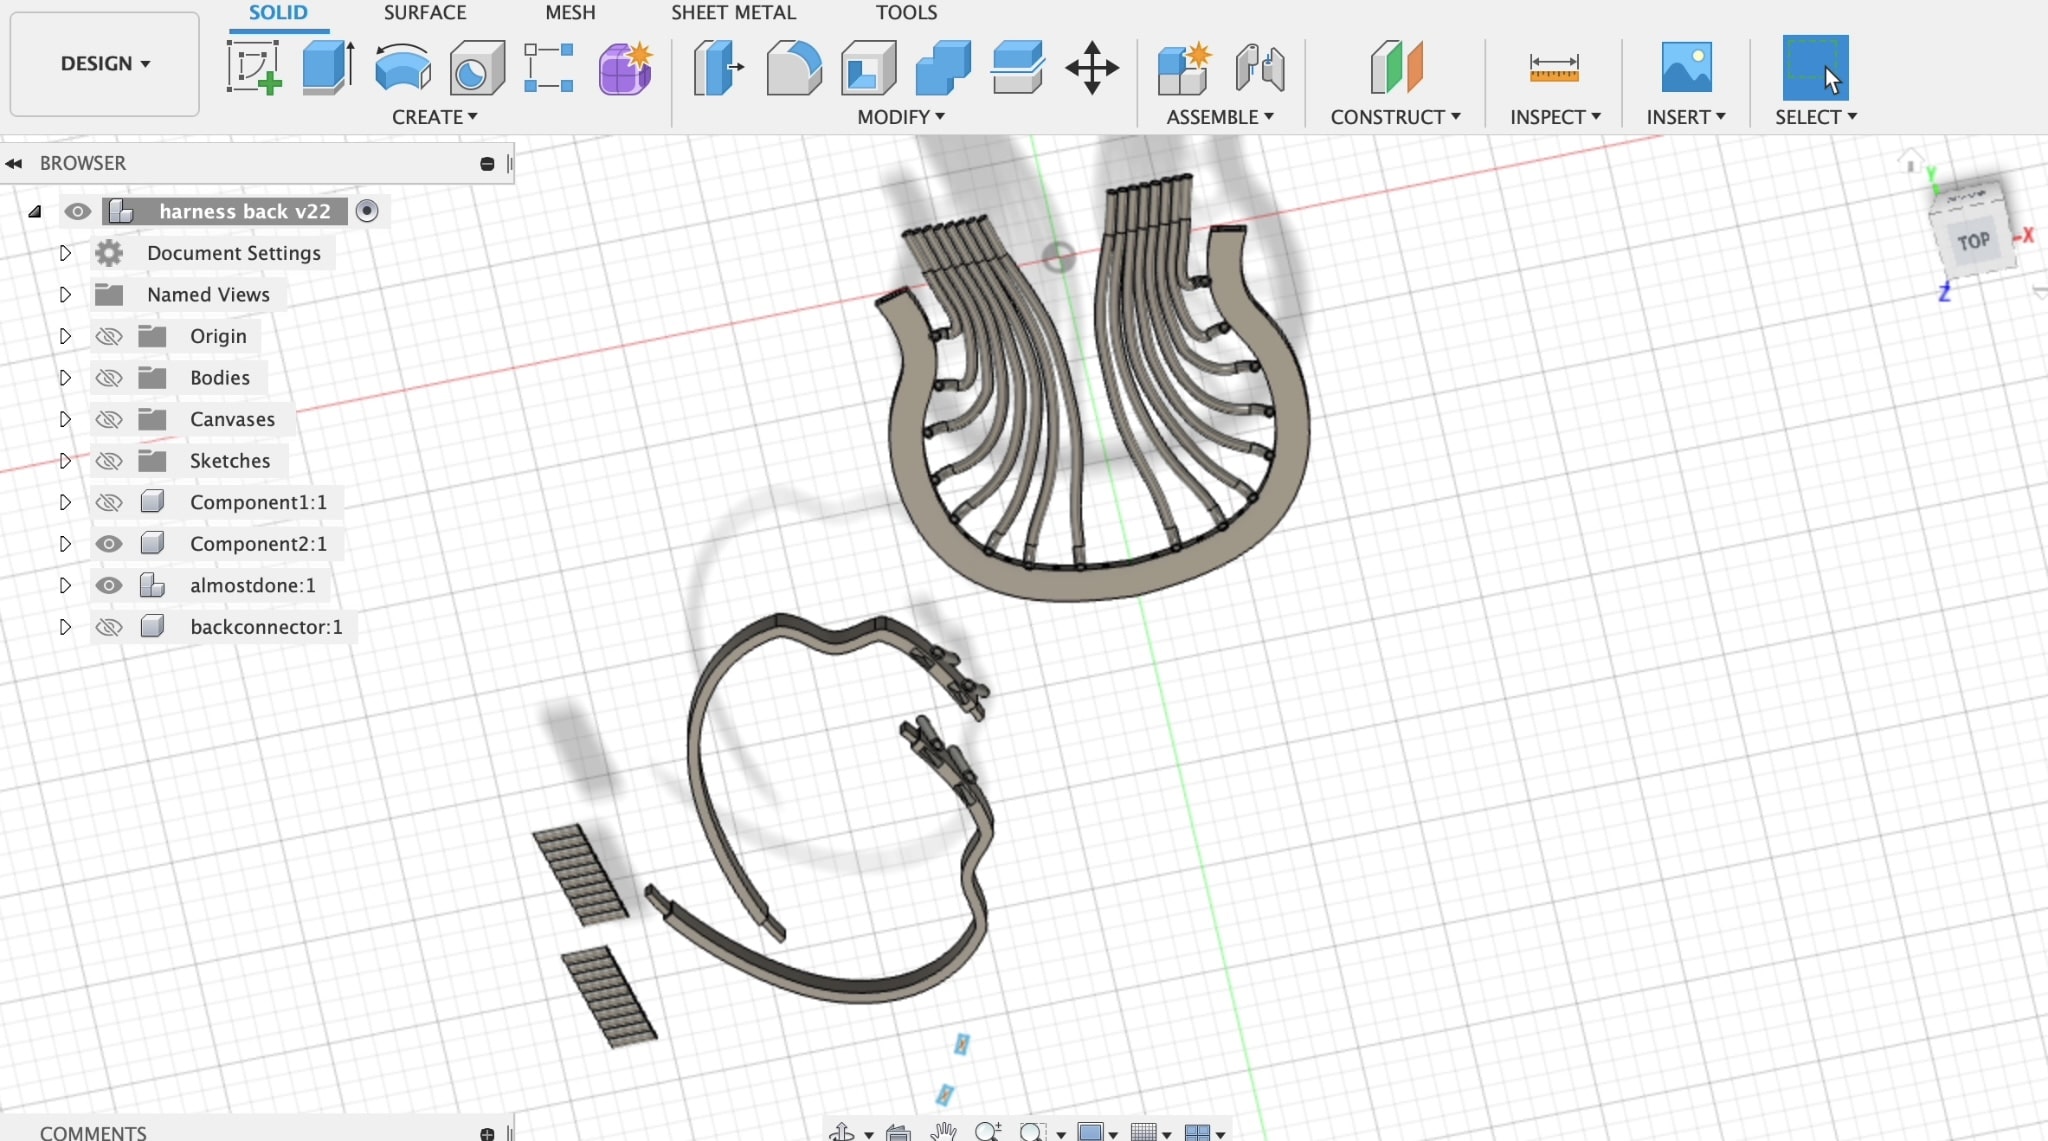Select the Extrude tool
This screenshot has width=2048, height=1141.
coord(328,68)
